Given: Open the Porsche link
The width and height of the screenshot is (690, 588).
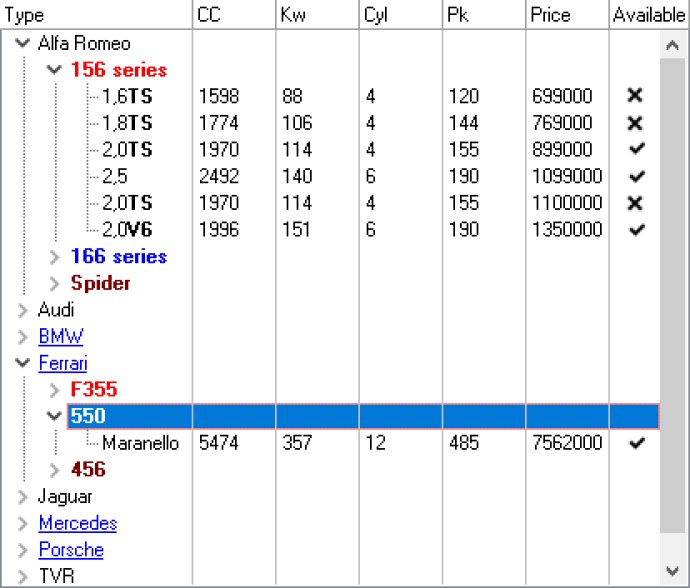Looking at the screenshot, I should coord(71,550).
